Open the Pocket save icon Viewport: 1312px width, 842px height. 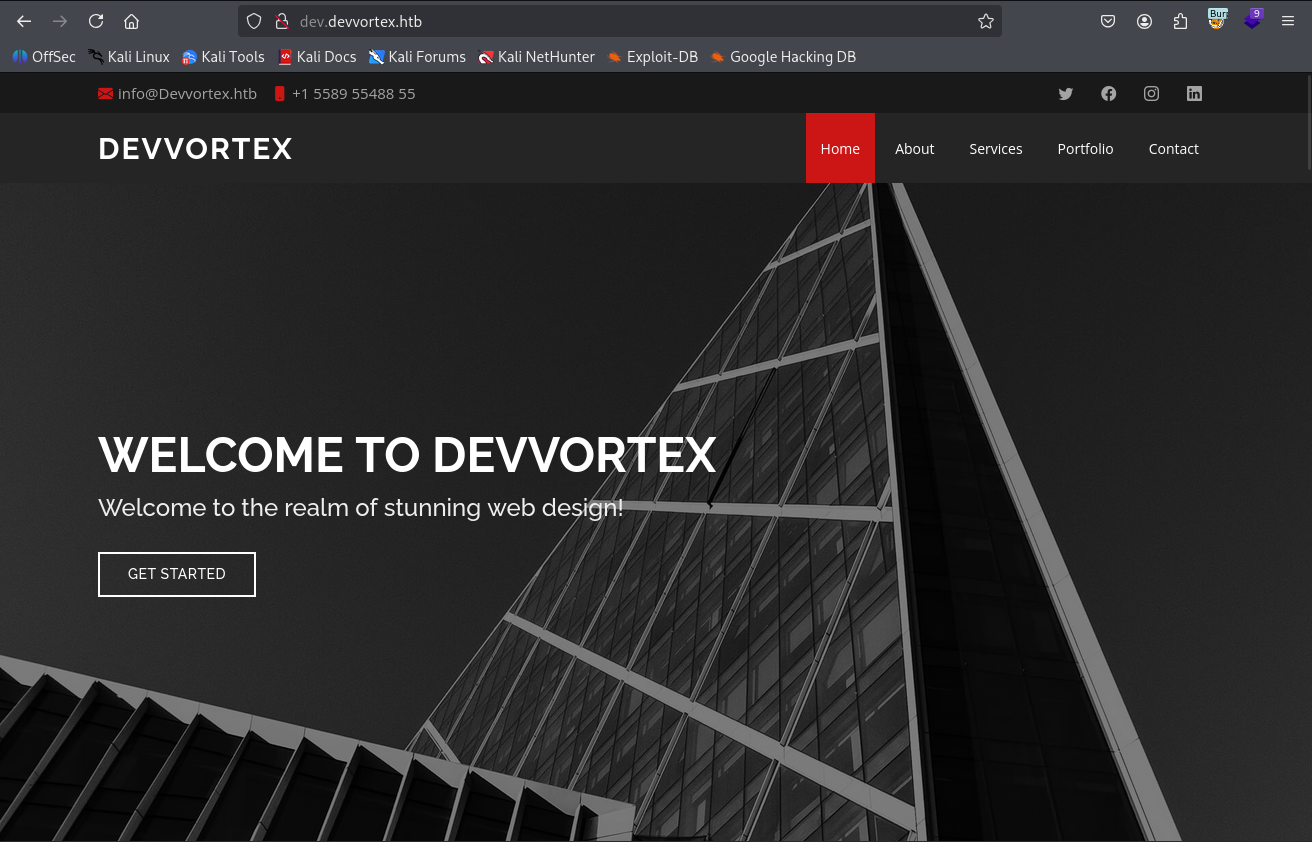pyautogui.click(x=1108, y=21)
